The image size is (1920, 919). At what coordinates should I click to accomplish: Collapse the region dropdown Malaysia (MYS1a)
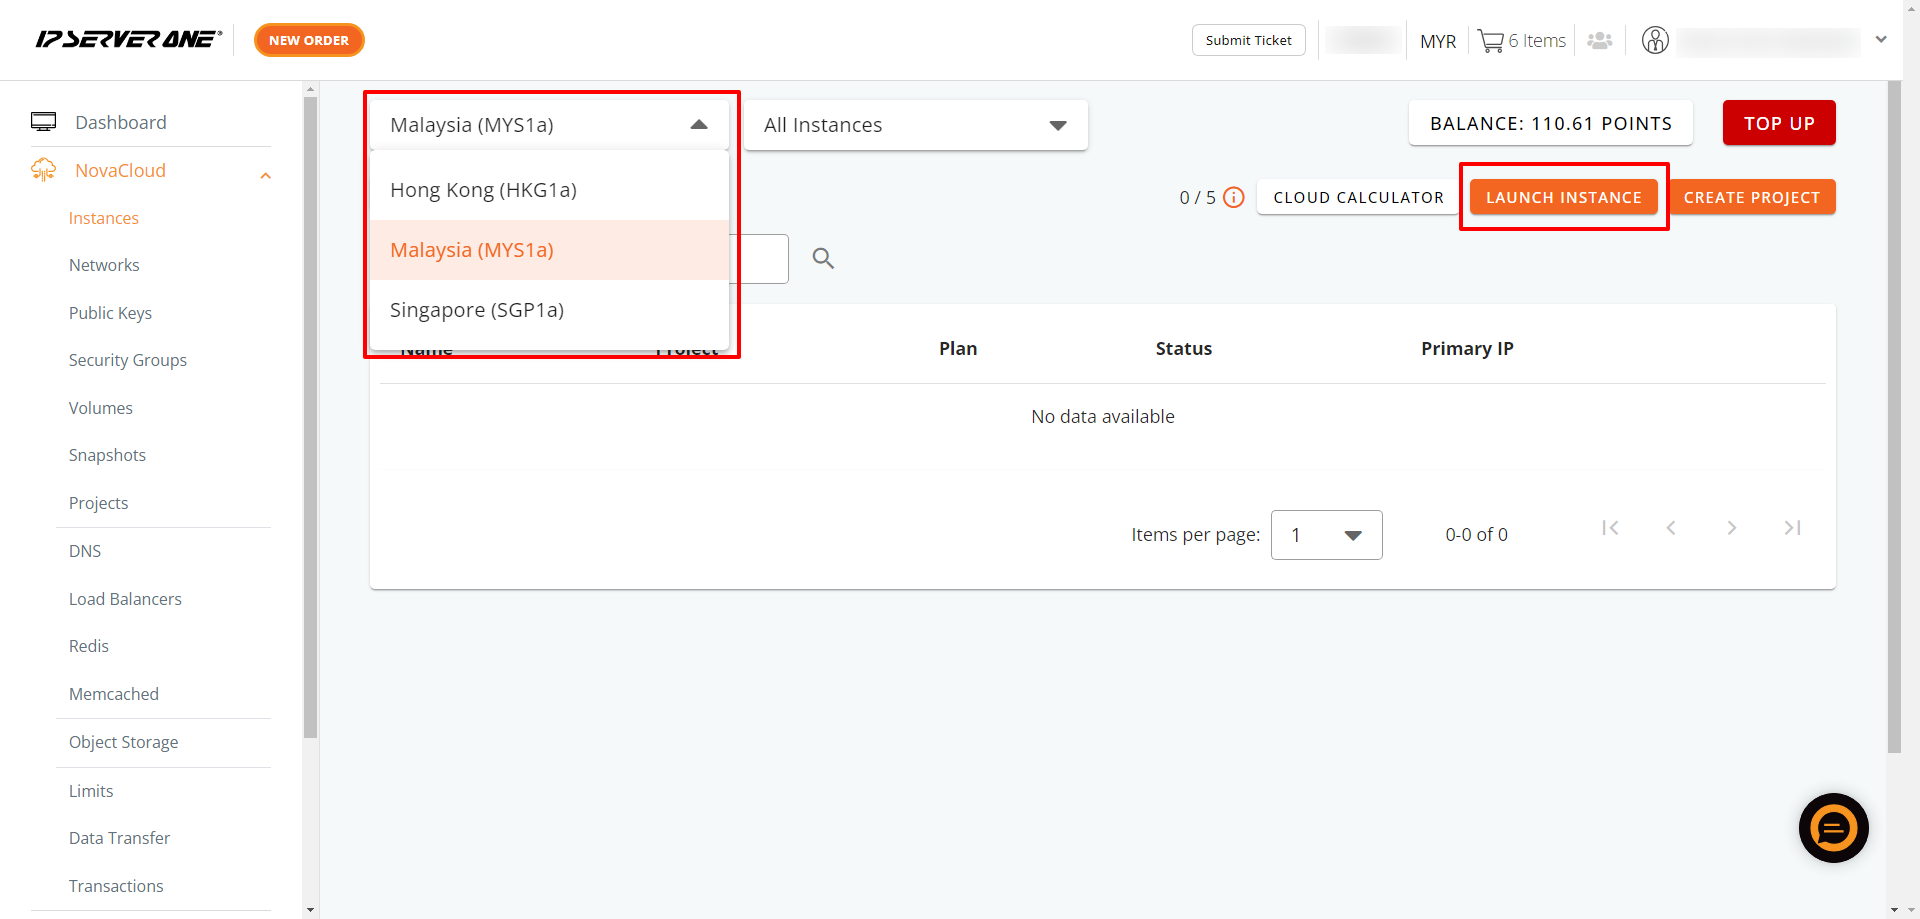pyautogui.click(x=549, y=125)
